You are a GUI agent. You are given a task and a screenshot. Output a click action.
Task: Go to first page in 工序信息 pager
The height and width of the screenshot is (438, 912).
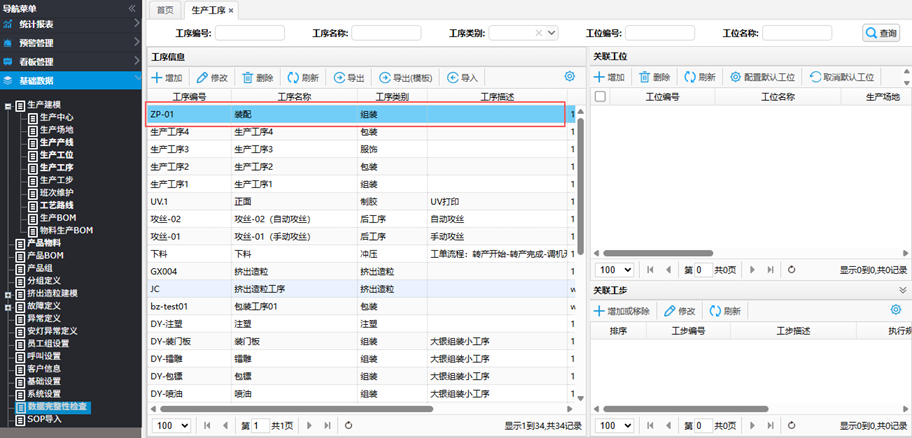tap(207, 425)
